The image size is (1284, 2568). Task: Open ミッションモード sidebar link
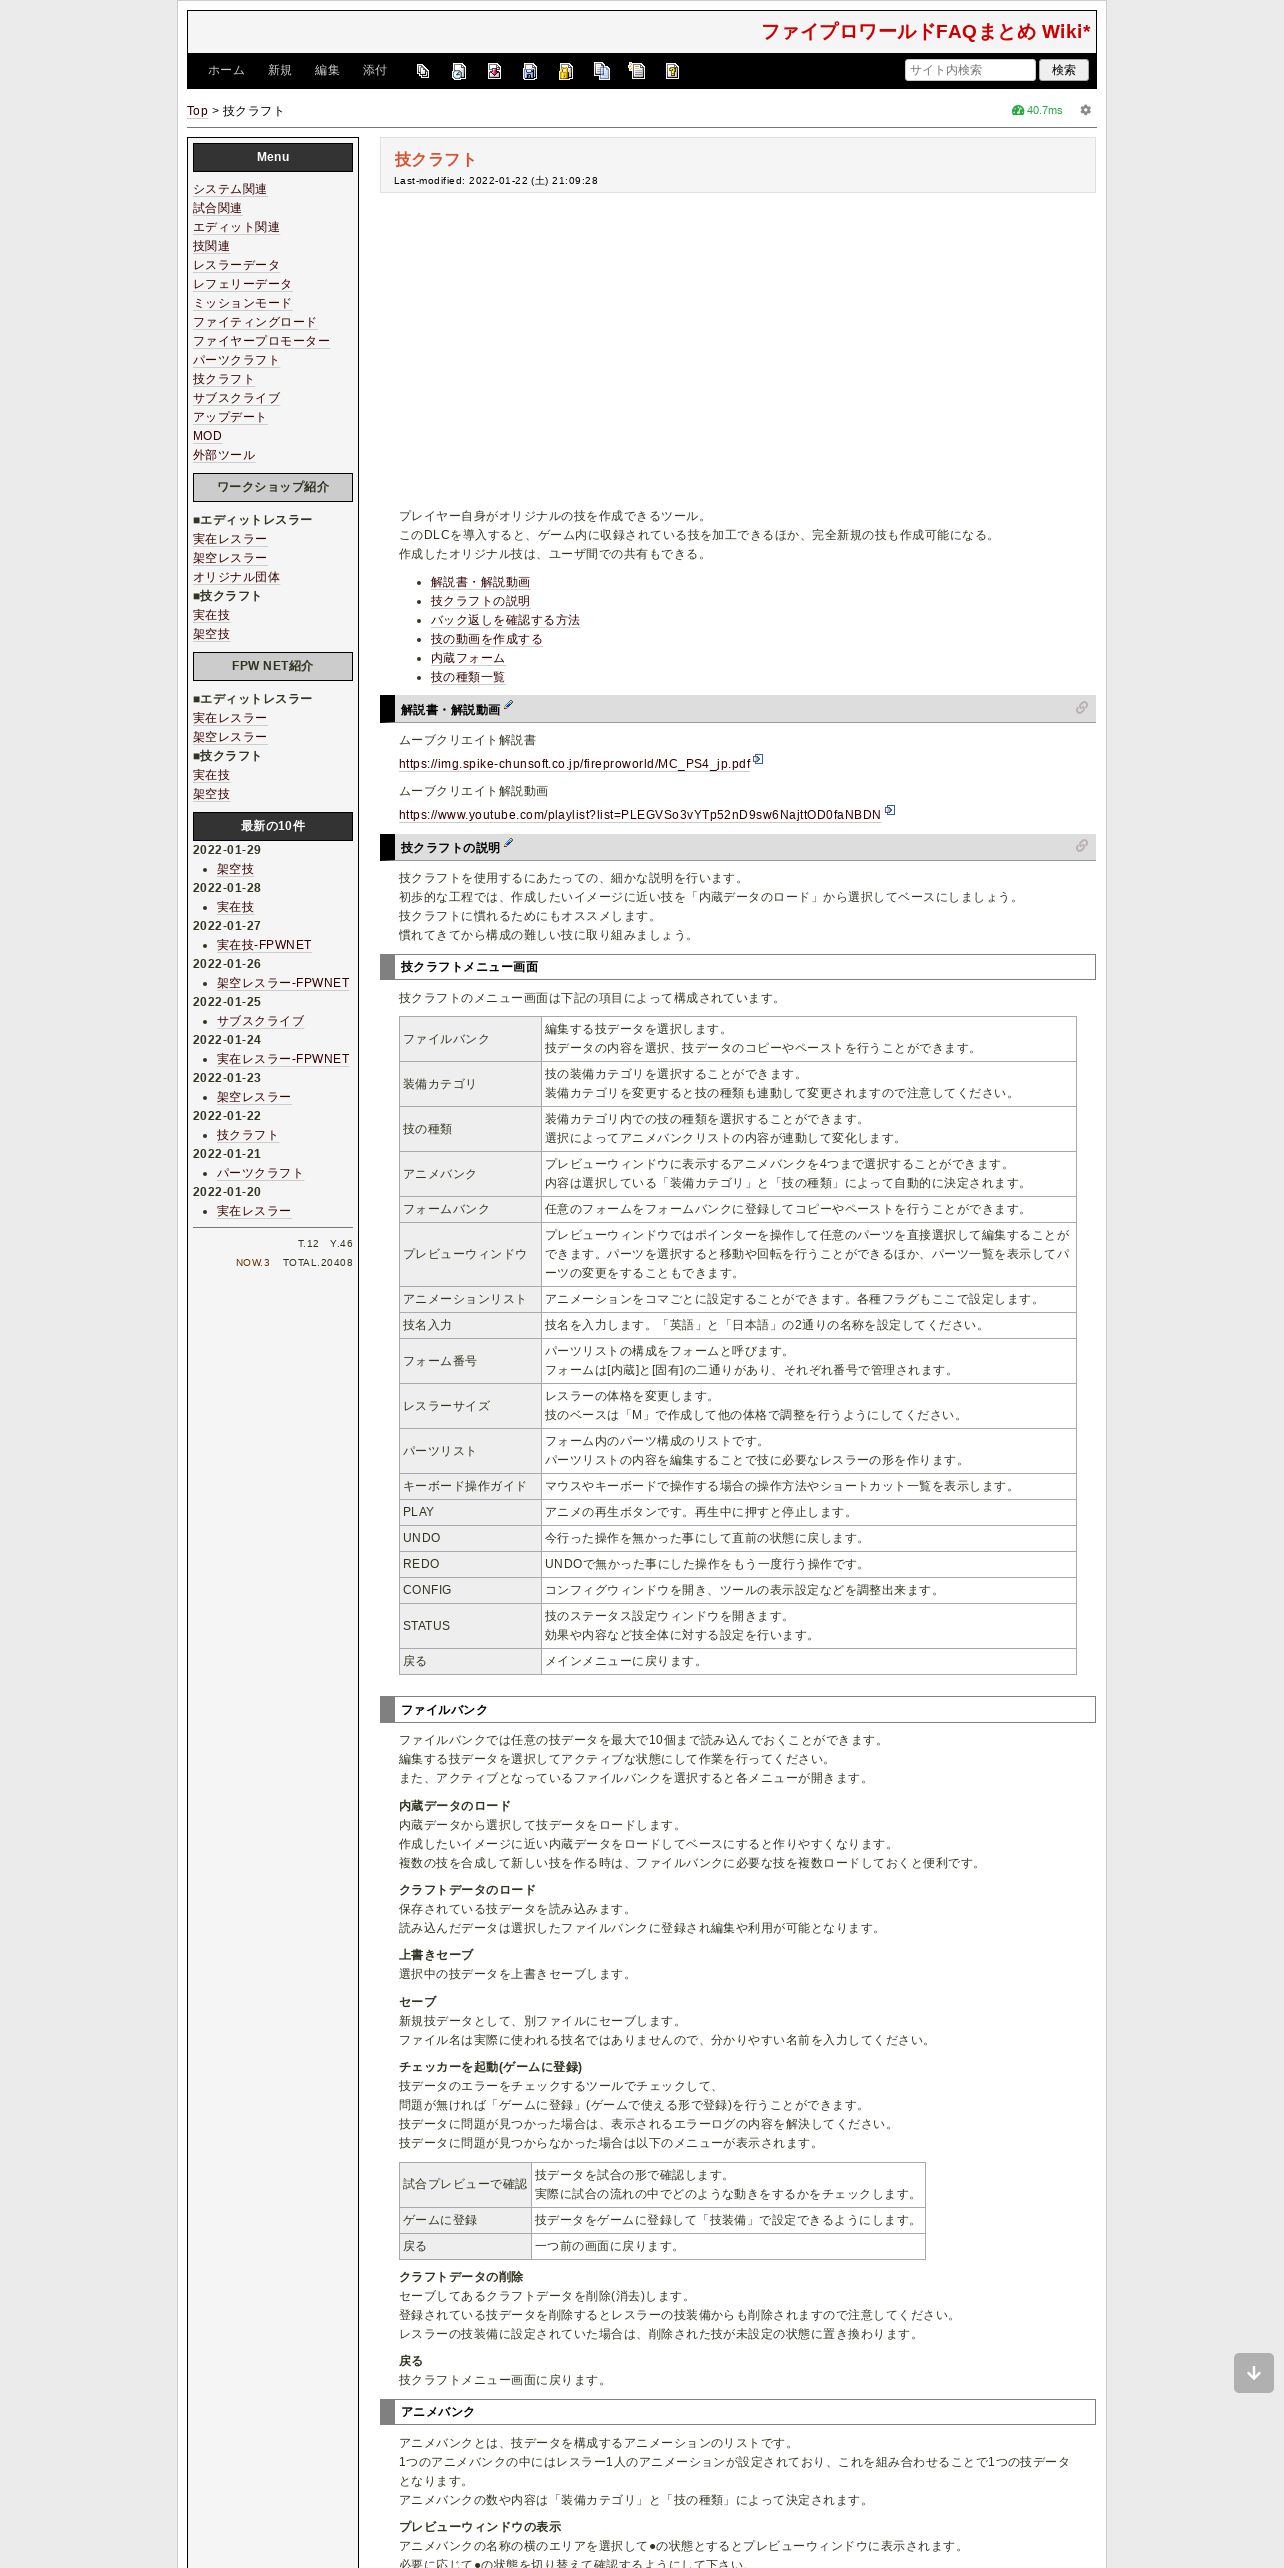[x=242, y=303]
